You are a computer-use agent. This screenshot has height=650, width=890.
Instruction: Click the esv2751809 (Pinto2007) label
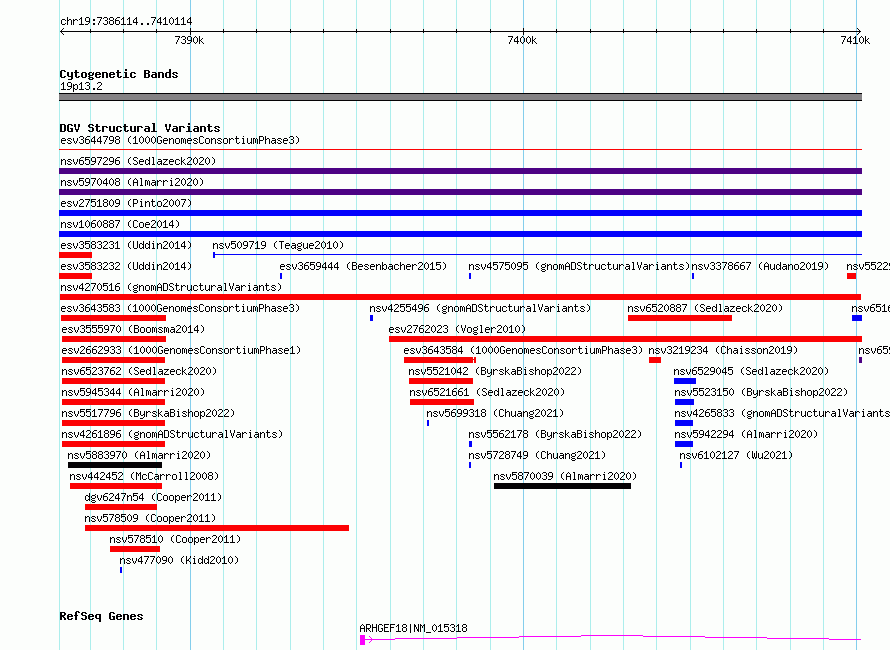click(x=126, y=203)
